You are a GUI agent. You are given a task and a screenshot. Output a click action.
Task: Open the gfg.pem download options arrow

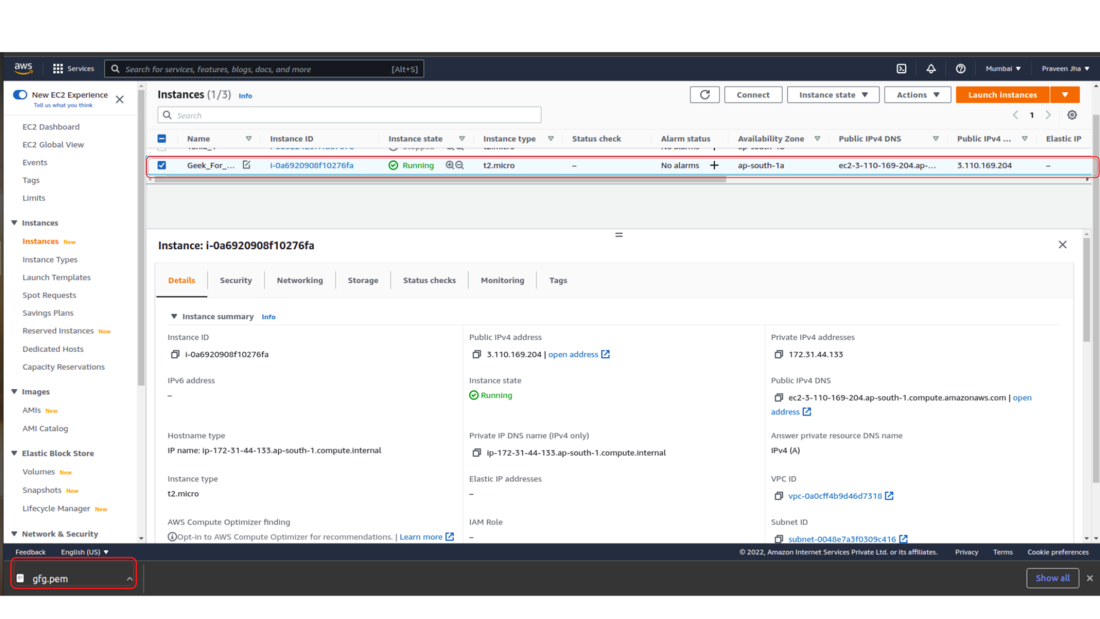129,579
